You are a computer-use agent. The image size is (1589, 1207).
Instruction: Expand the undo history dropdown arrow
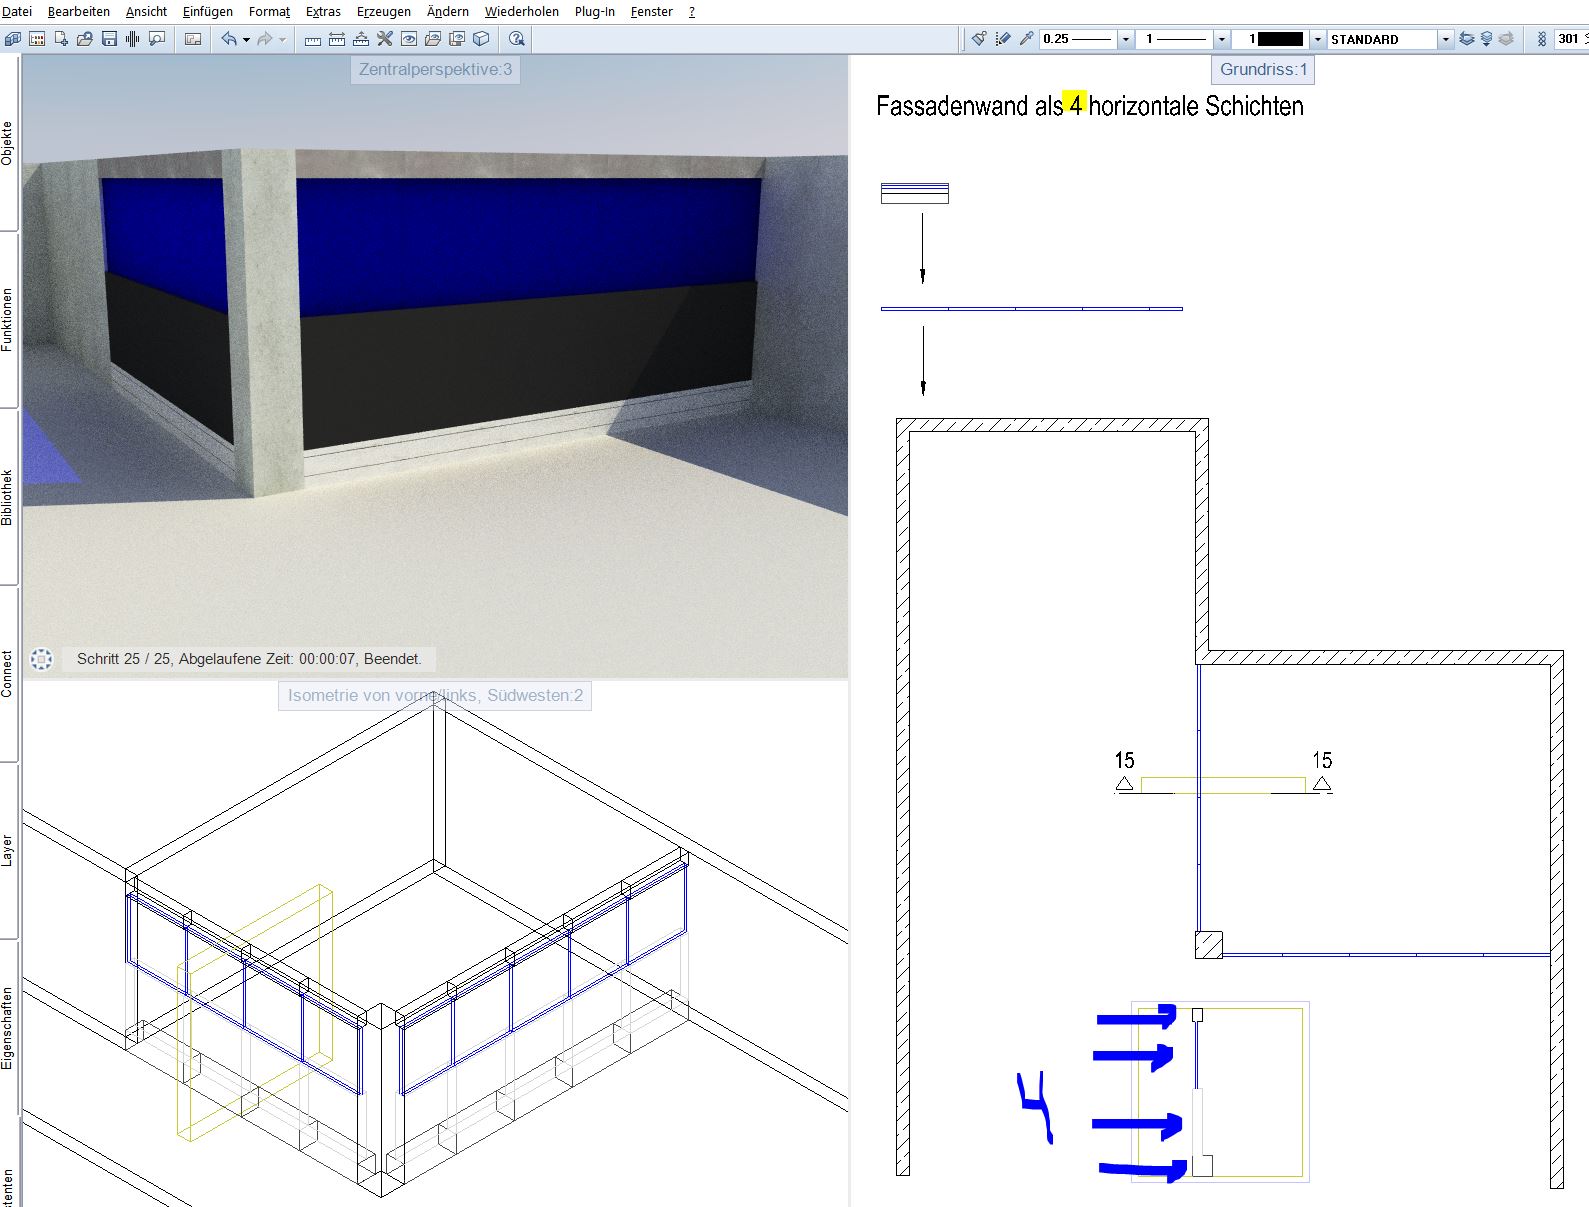pos(246,39)
